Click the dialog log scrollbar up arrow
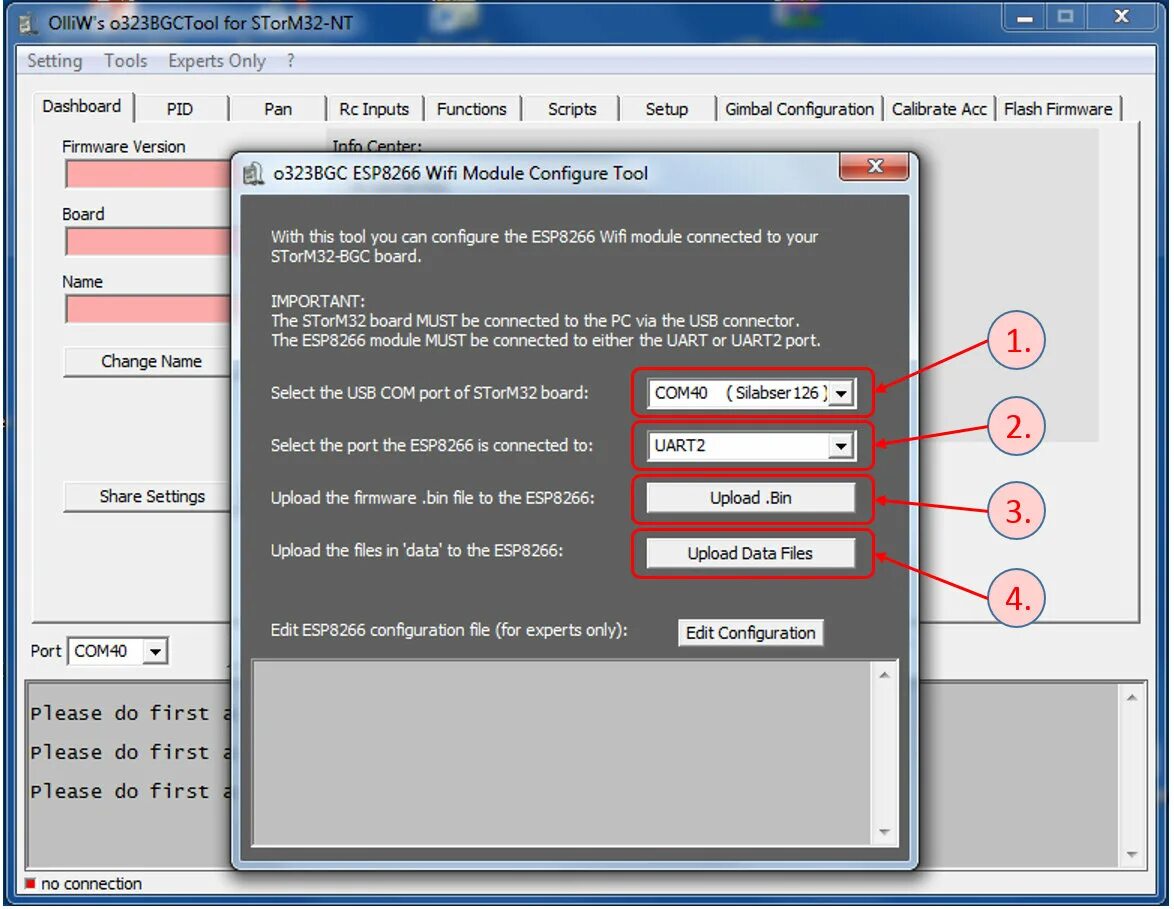This screenshot has height=909, width=1174. 884,675
